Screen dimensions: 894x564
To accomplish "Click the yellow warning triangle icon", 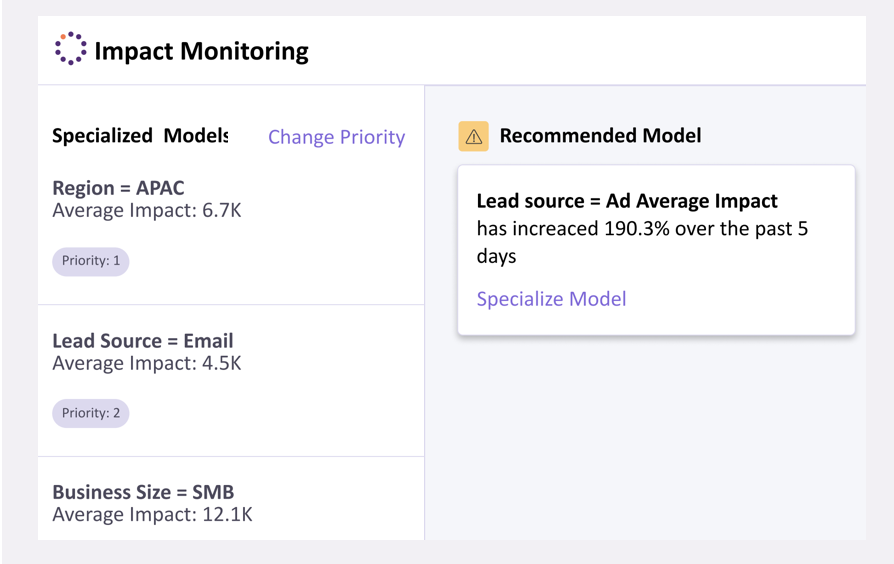I will coord(473,136).
